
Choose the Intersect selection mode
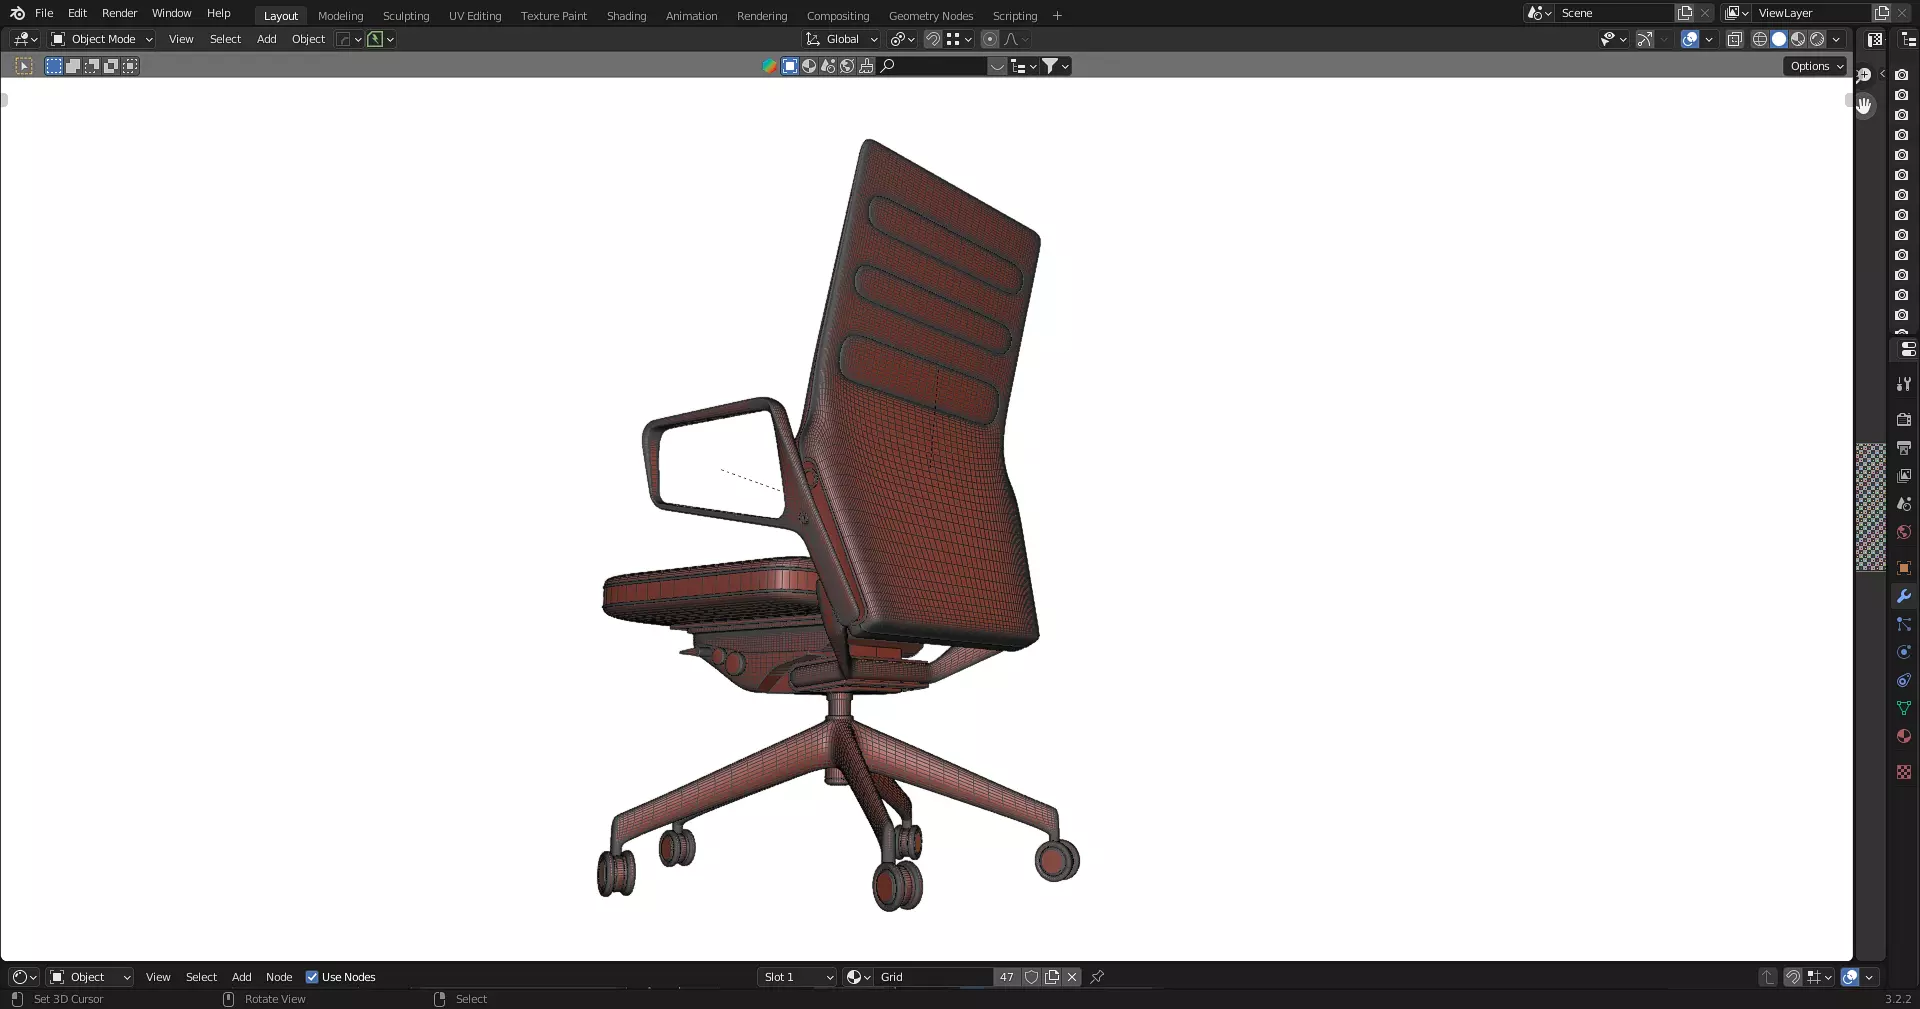coord(130,66)
